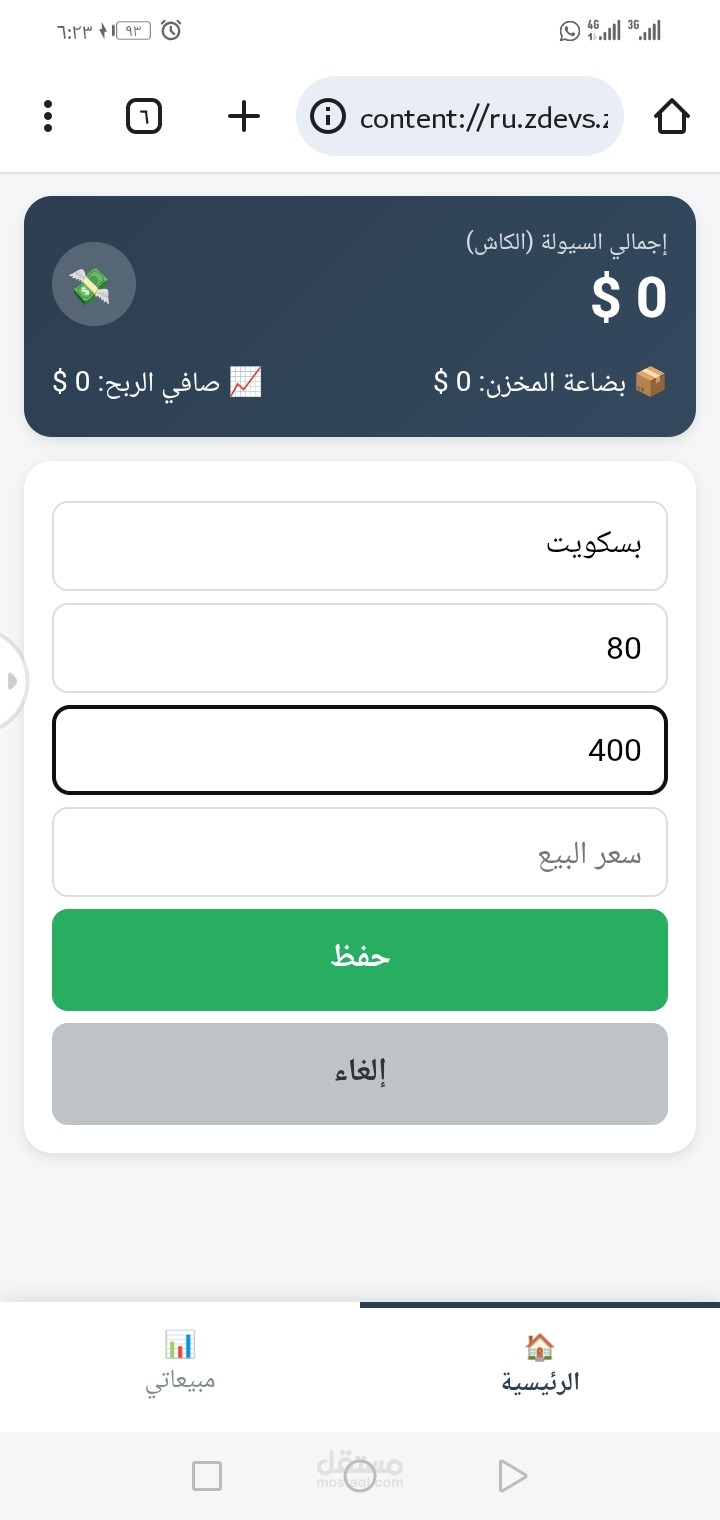This screenshot has height=1520, width=720.
Task: Cancel the form with إلغاء button
Action: (x=360, y=1074)
